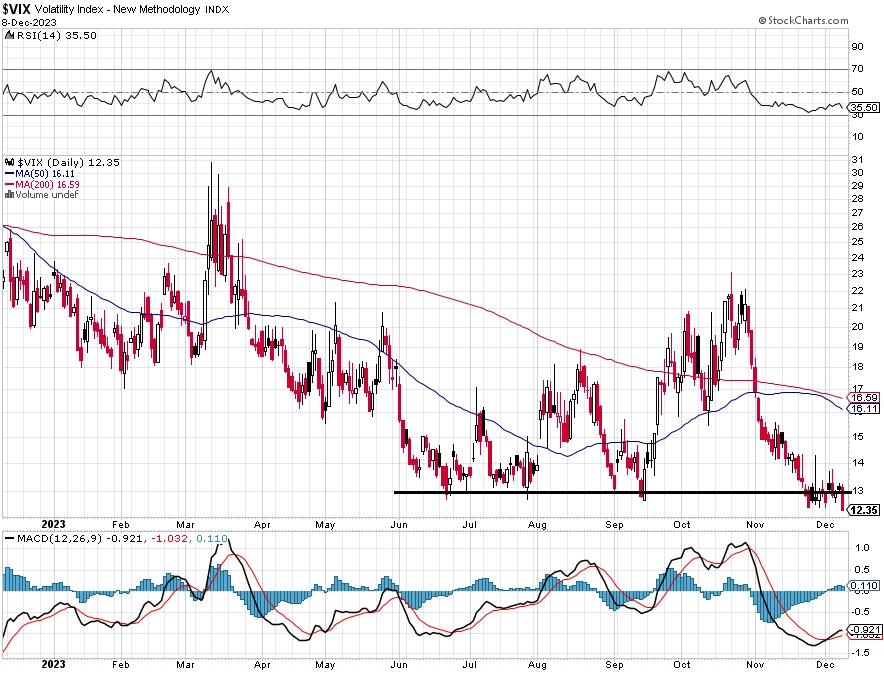
Task: Click the 16.59 MA(200) value tag
Action: (864, 397)
